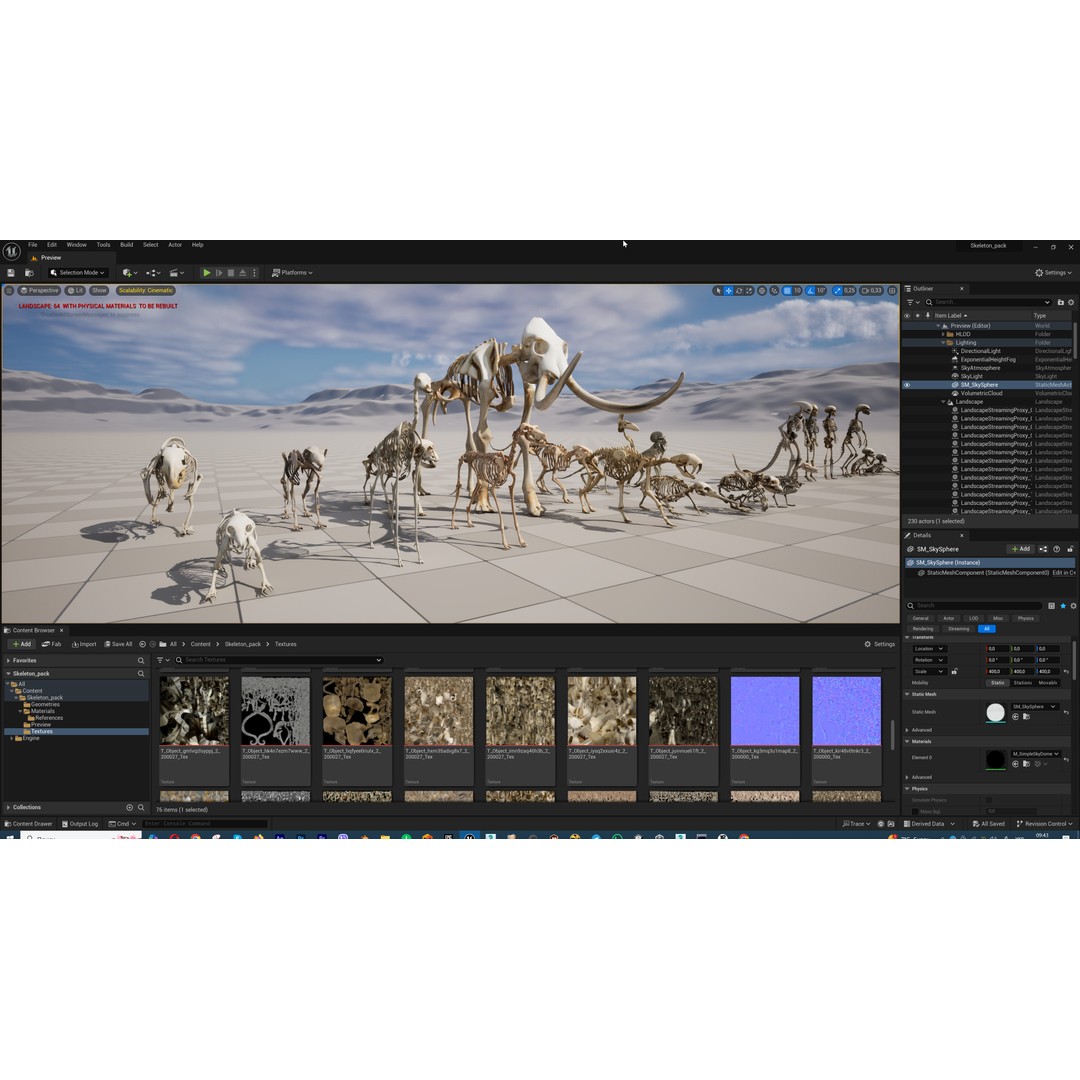This screenshot has width=1080, height=1080.
Task: Open the cinematics clapperboard dropdown
Action: click(177, 273)
